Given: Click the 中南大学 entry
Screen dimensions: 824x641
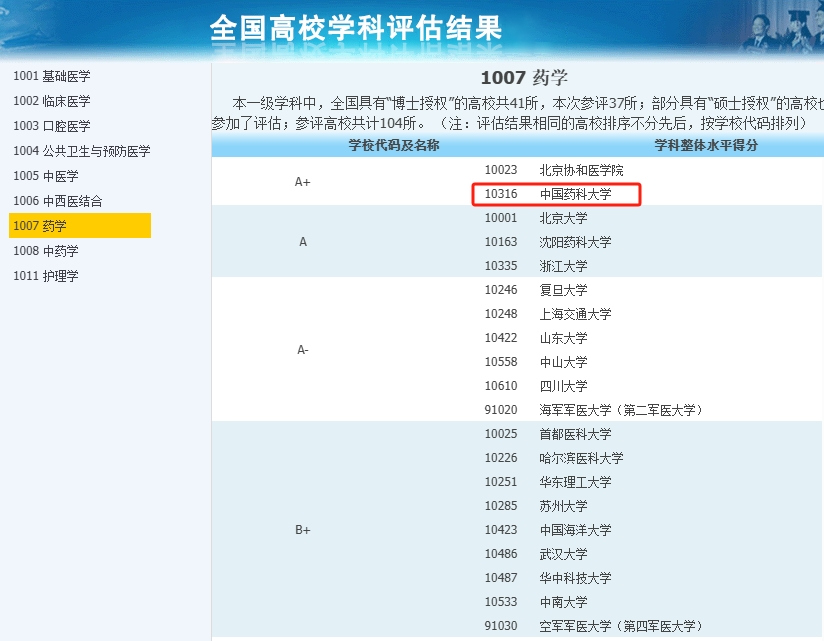Looking at the screenshot, I should (563, 602).
